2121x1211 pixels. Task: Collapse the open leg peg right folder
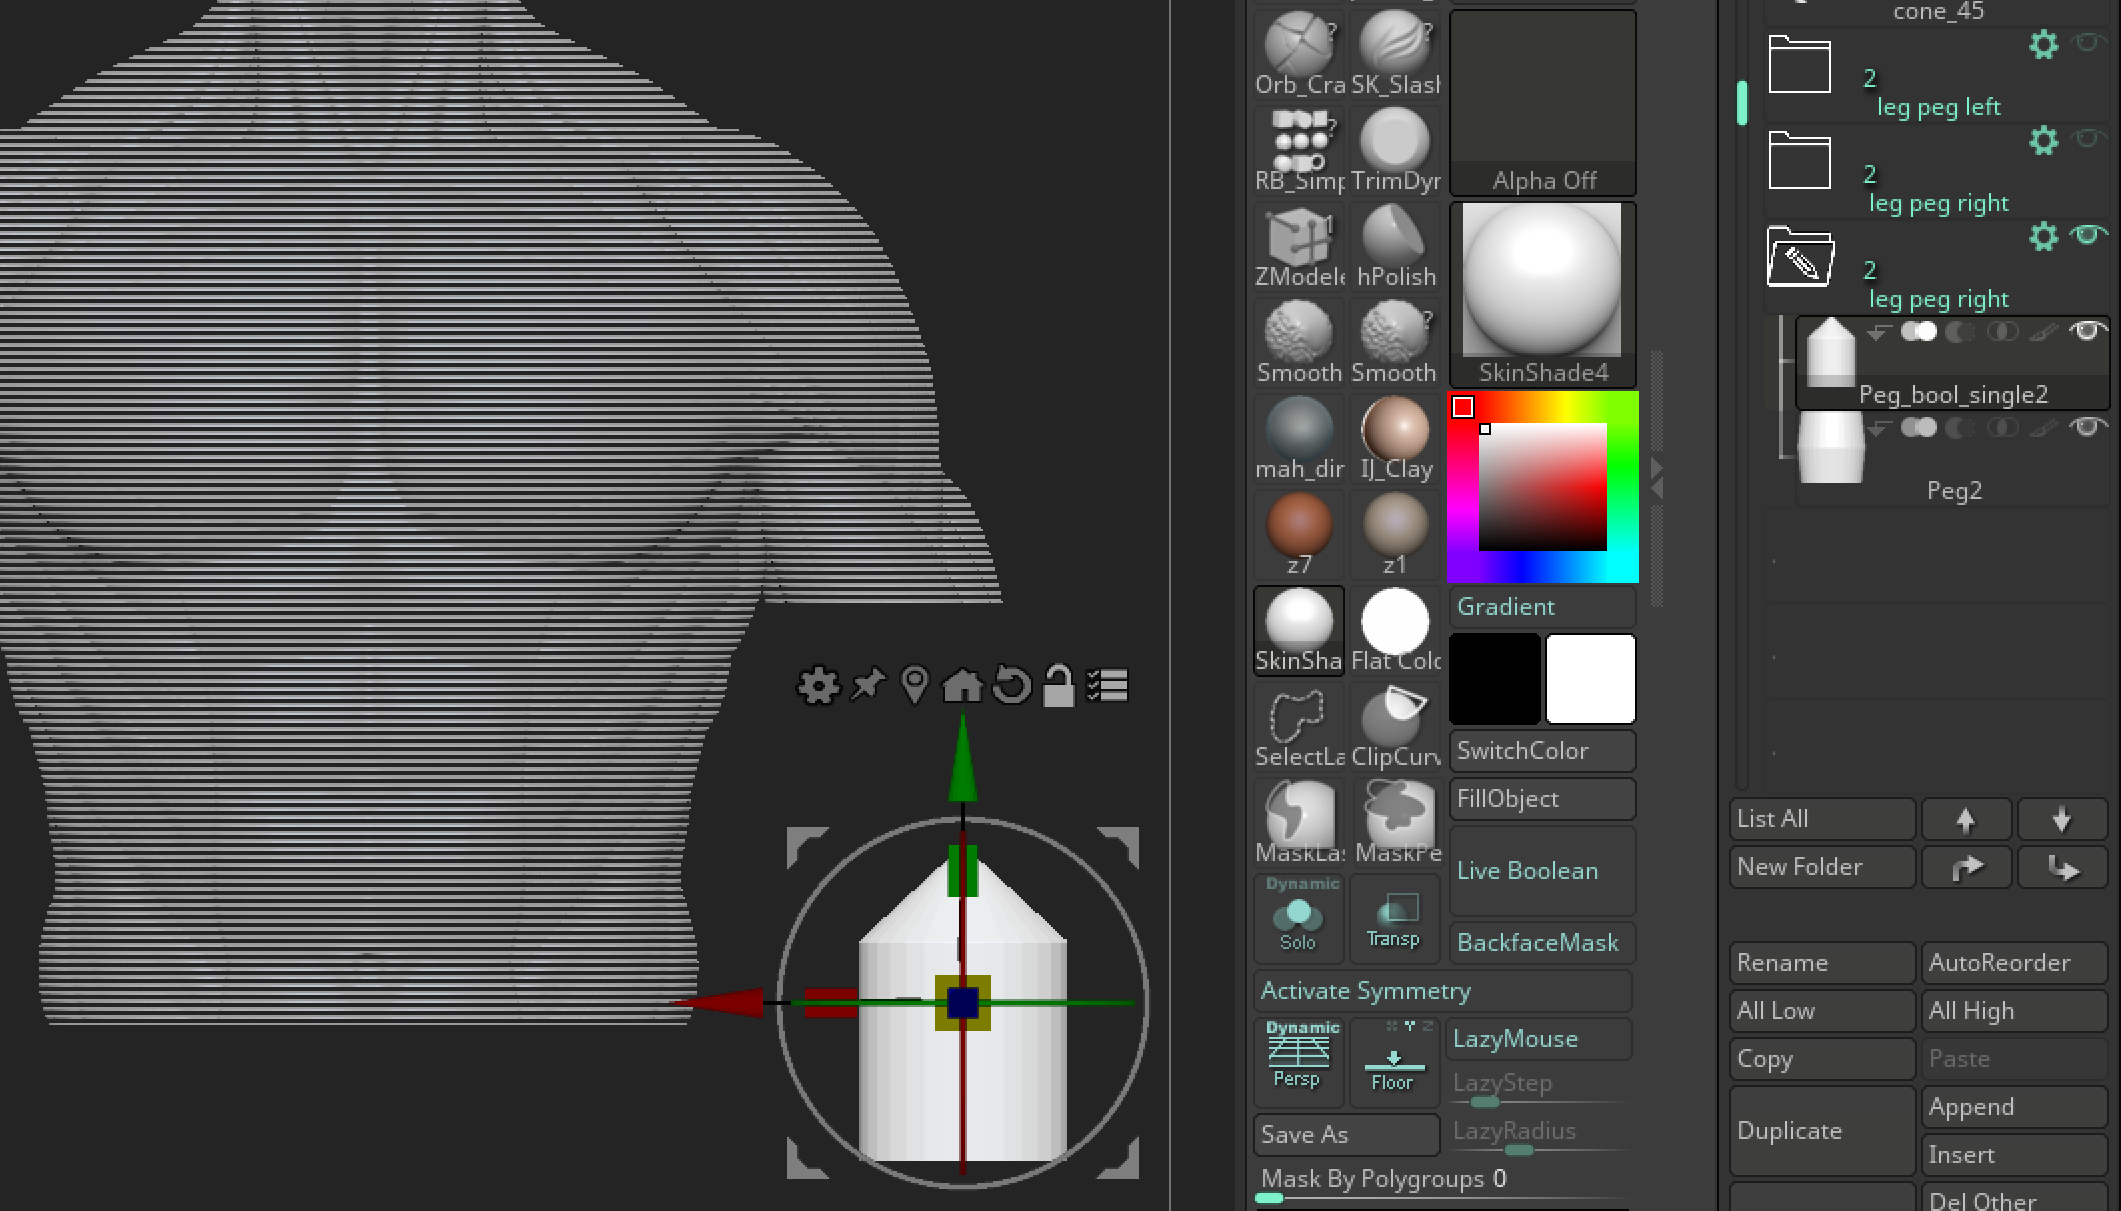tap(1799, 258)
